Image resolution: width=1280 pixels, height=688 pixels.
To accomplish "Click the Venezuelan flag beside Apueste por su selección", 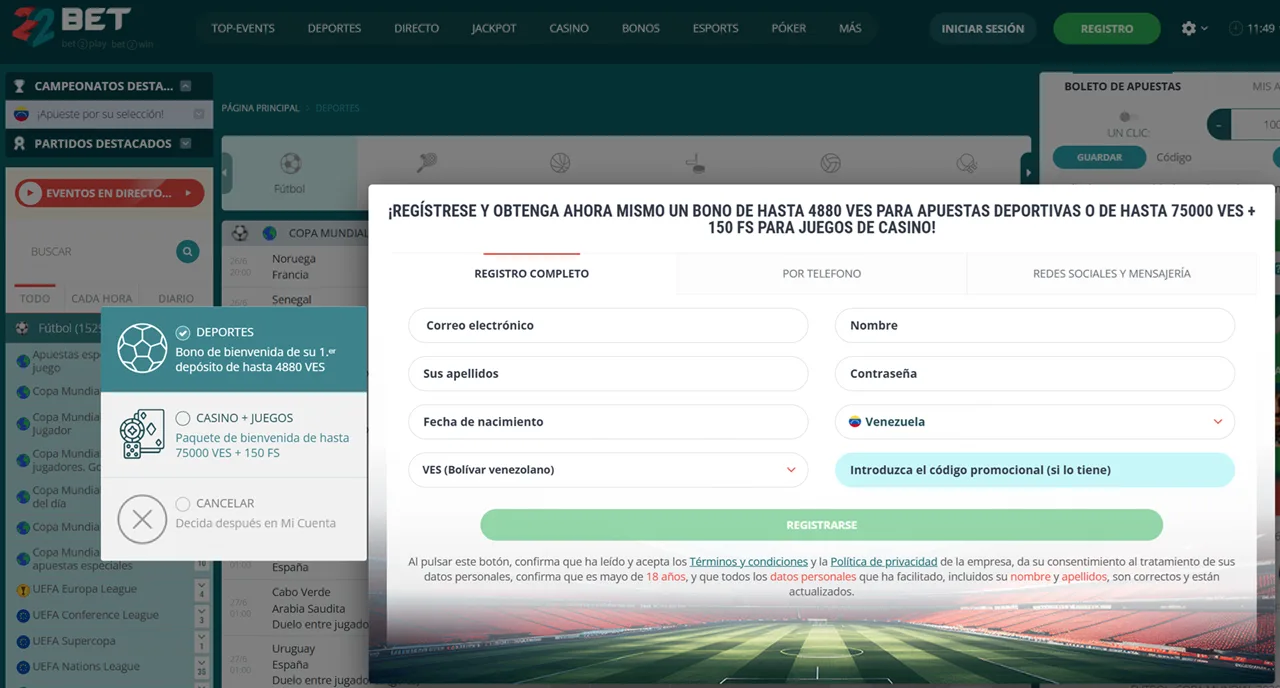I will (21, 115).
